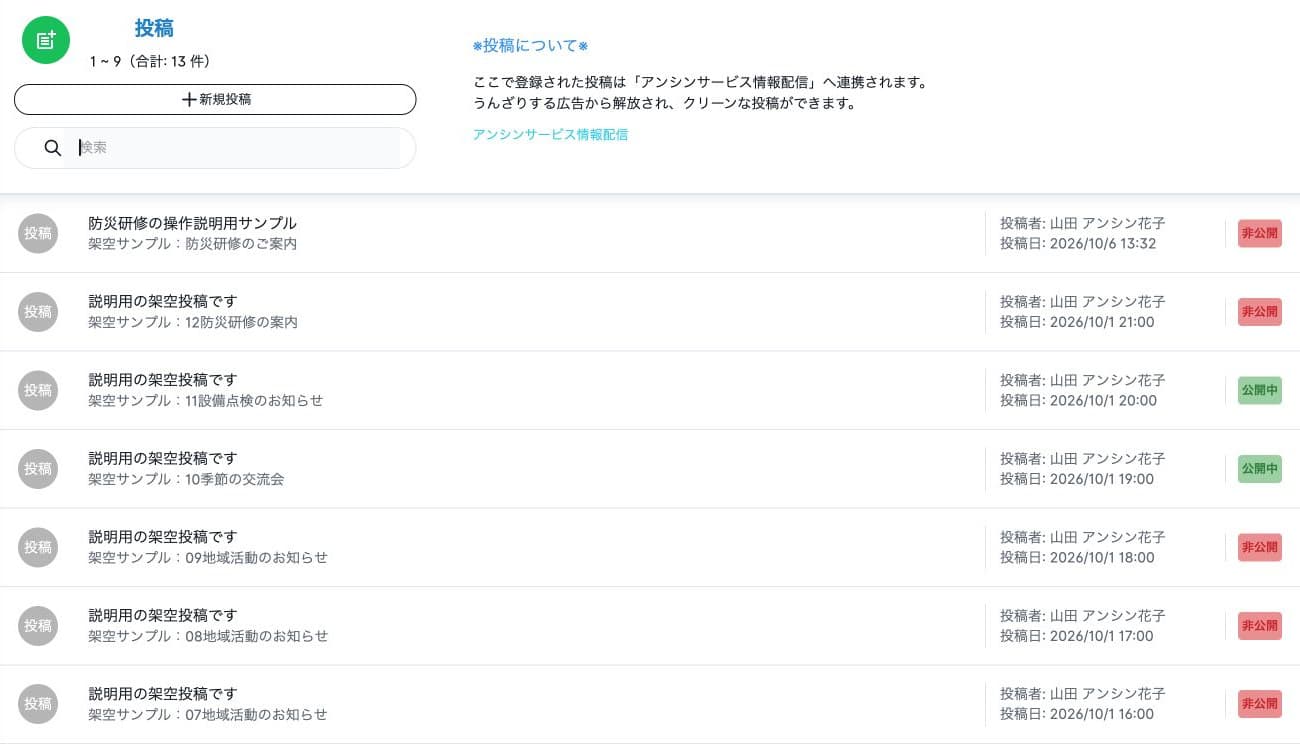Click the 投稿 avatar beside 07地域活動のお知らせ

38,704
